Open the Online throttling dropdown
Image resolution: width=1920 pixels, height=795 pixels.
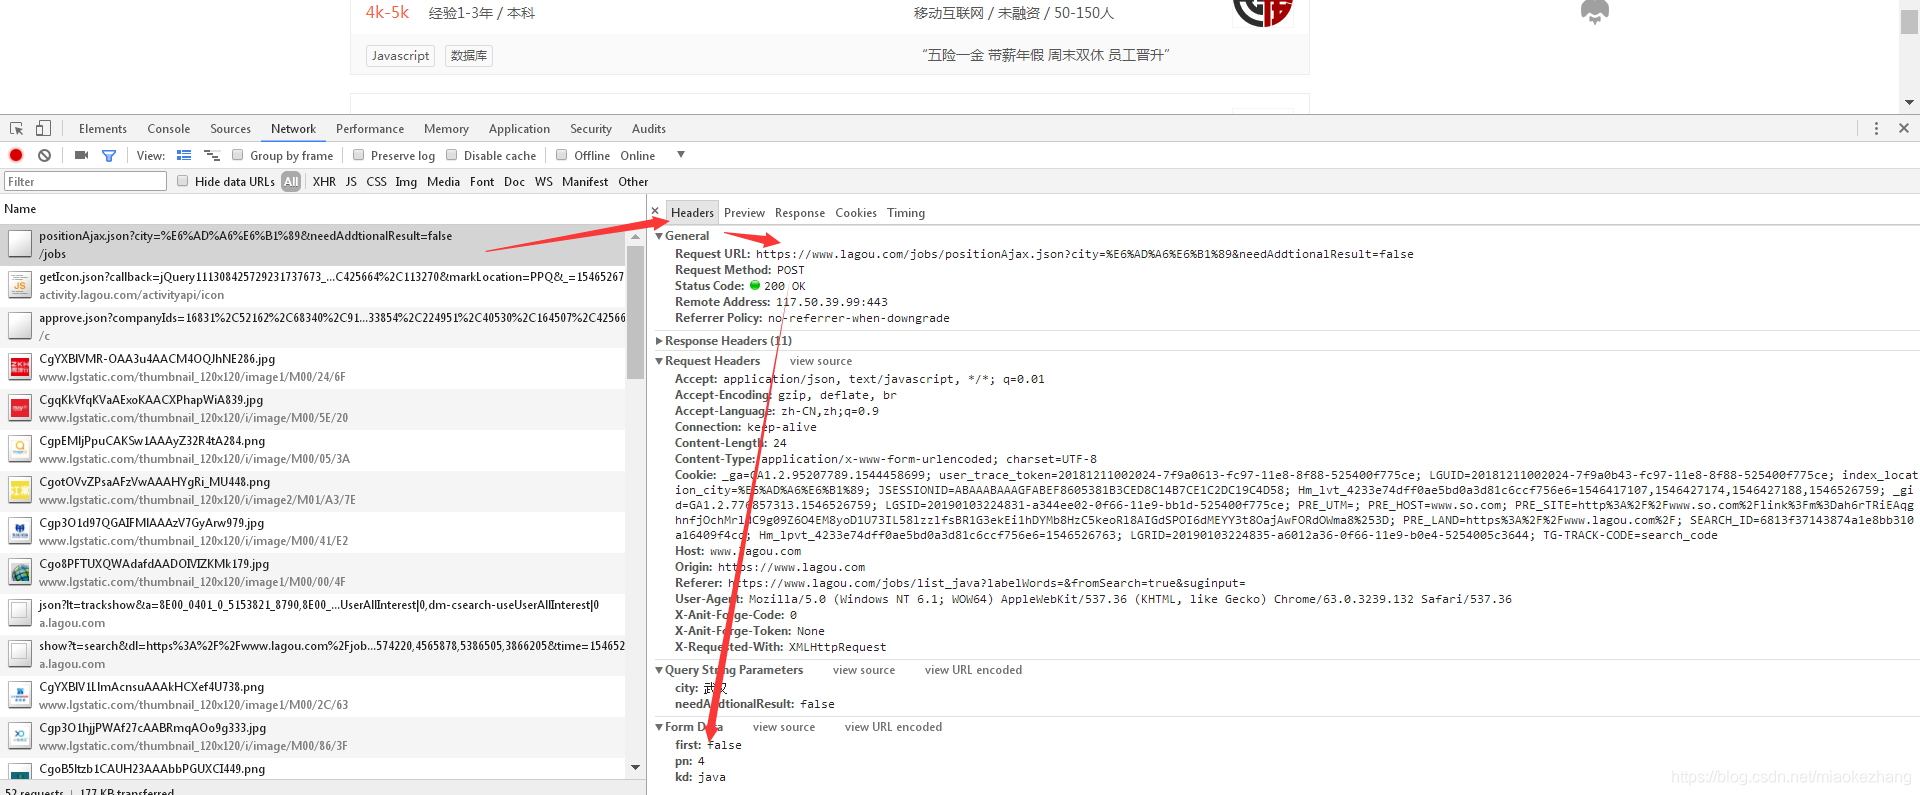click(652, 155)
